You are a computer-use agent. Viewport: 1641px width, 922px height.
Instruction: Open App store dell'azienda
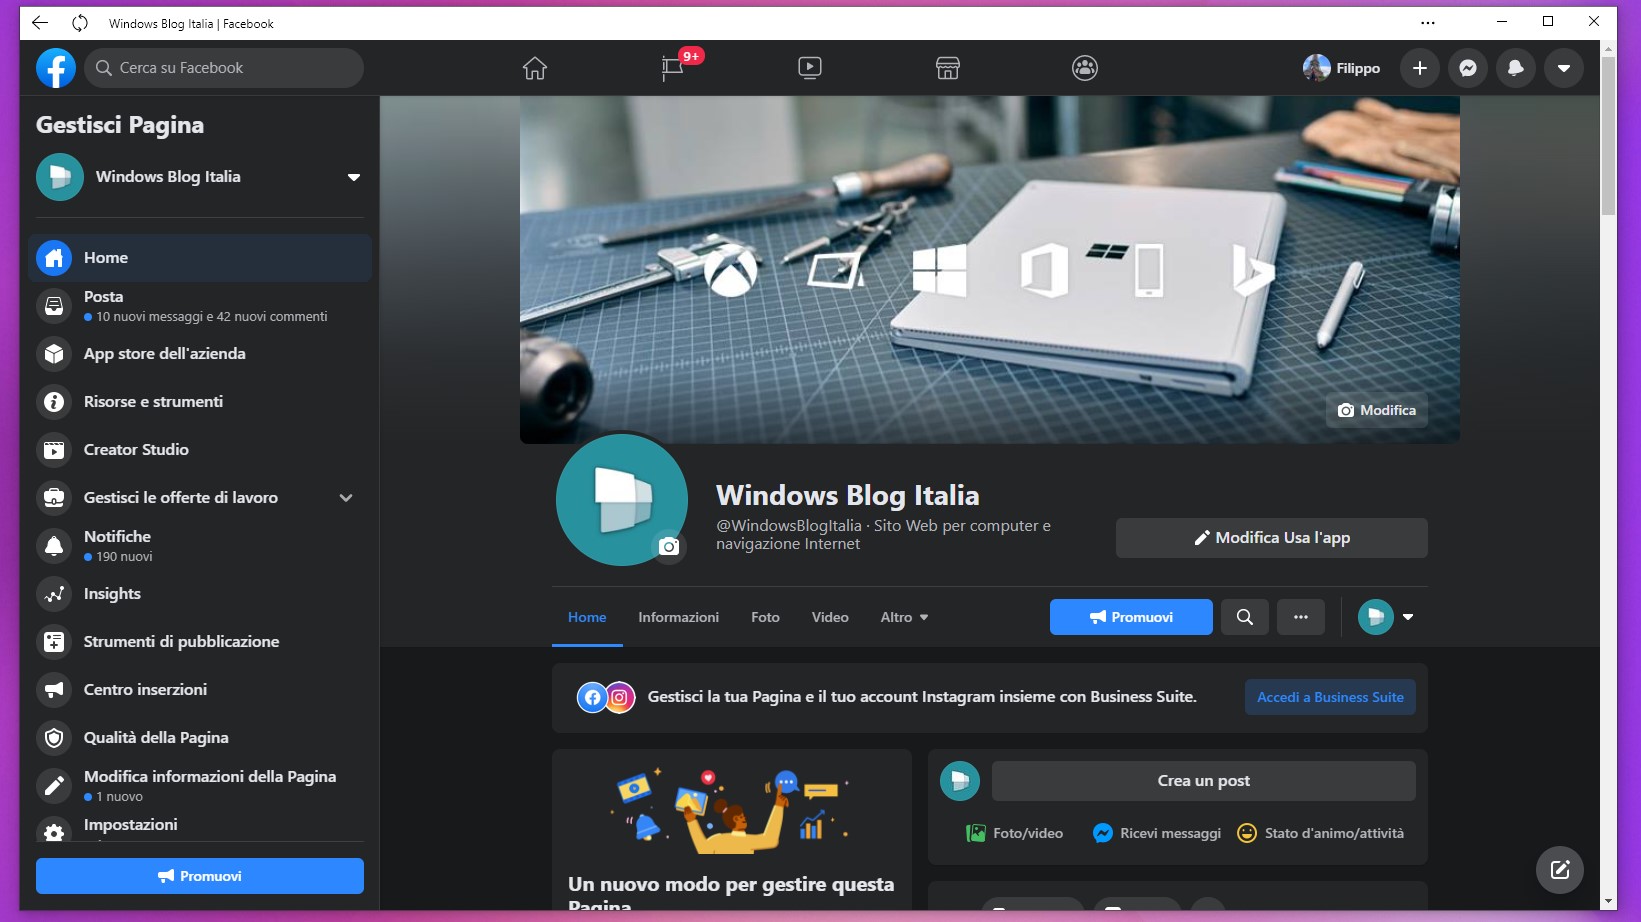coord(200,354)
